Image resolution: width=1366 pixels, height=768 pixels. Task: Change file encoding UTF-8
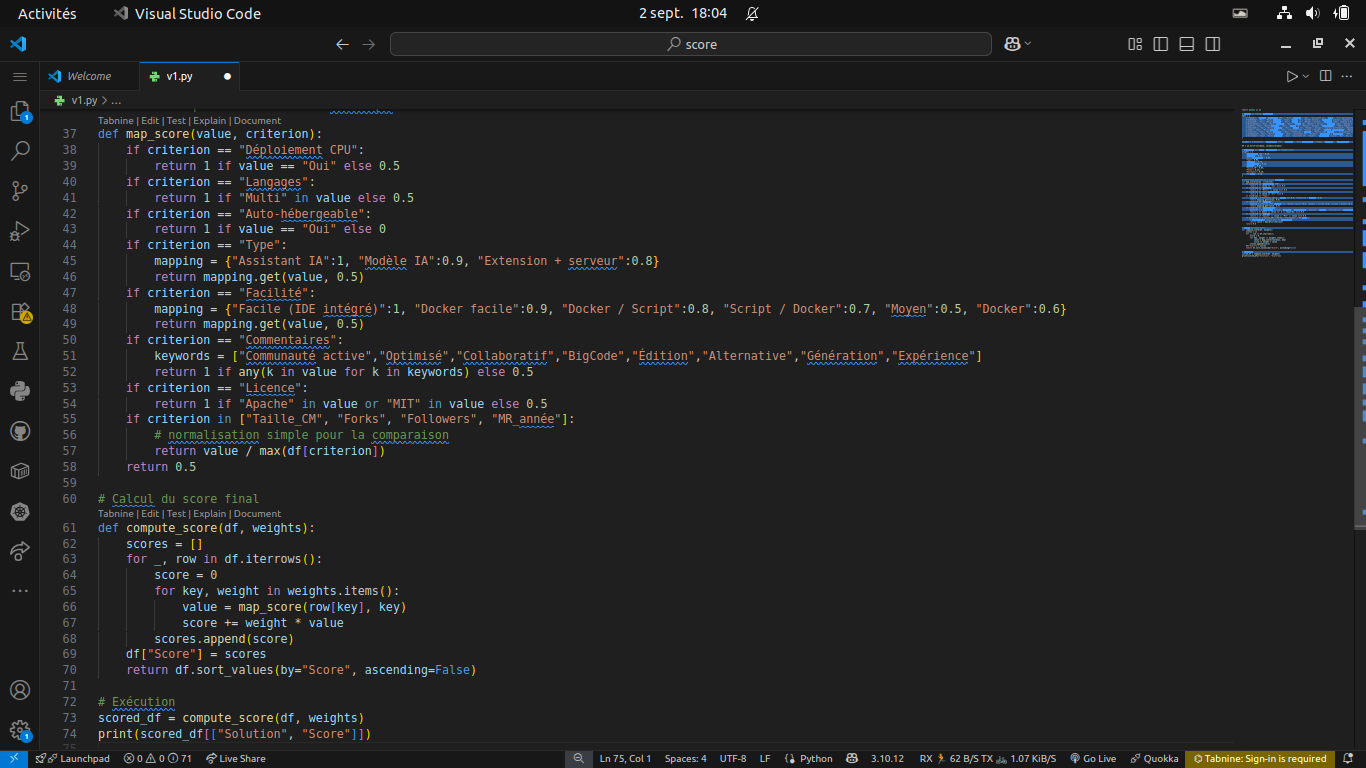click(x=733, y=758)
